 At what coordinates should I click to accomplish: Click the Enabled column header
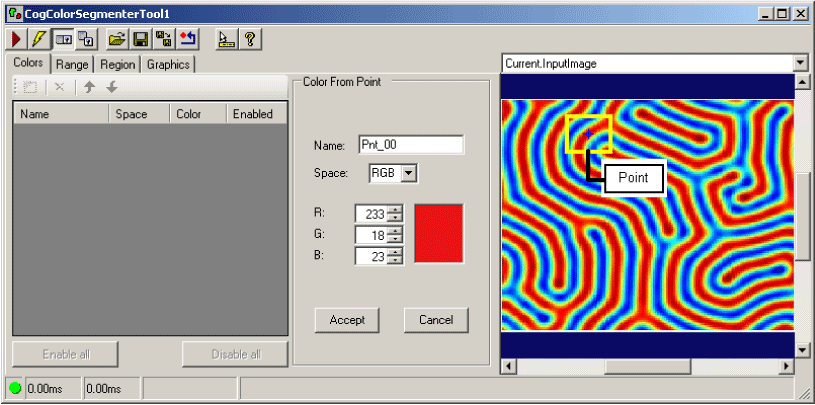(x=257, y=114)
